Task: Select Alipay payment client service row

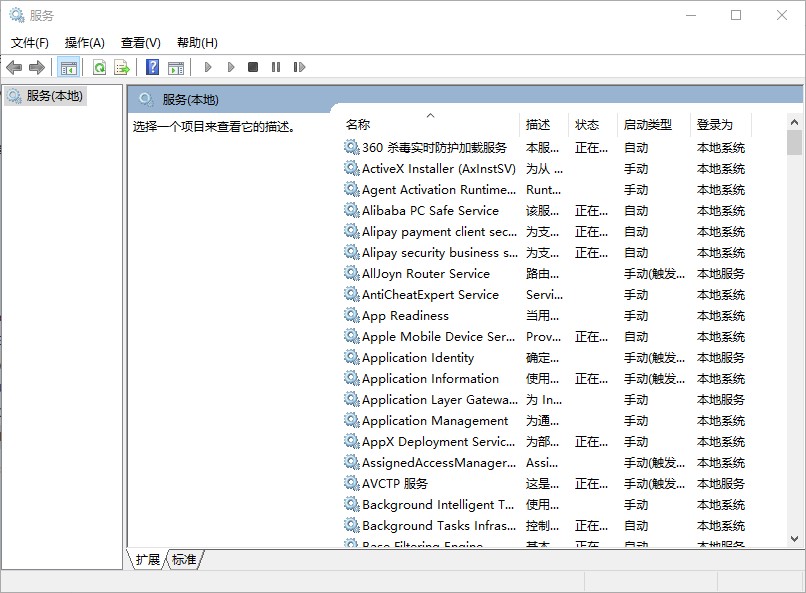Action: (545, 232)
